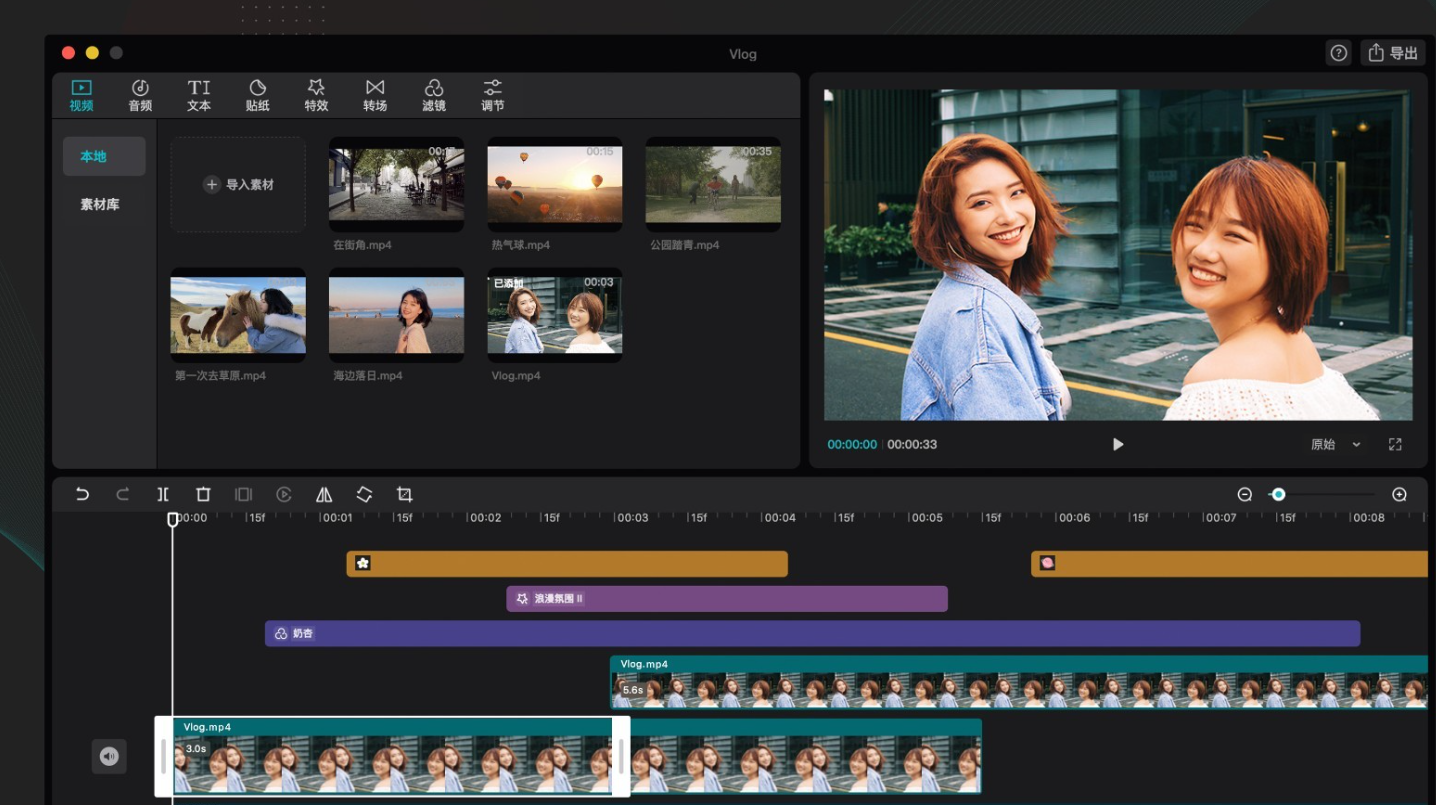
Task: Click the undo arrow in timeline toolbar
Action: click(x=83, y=494)
